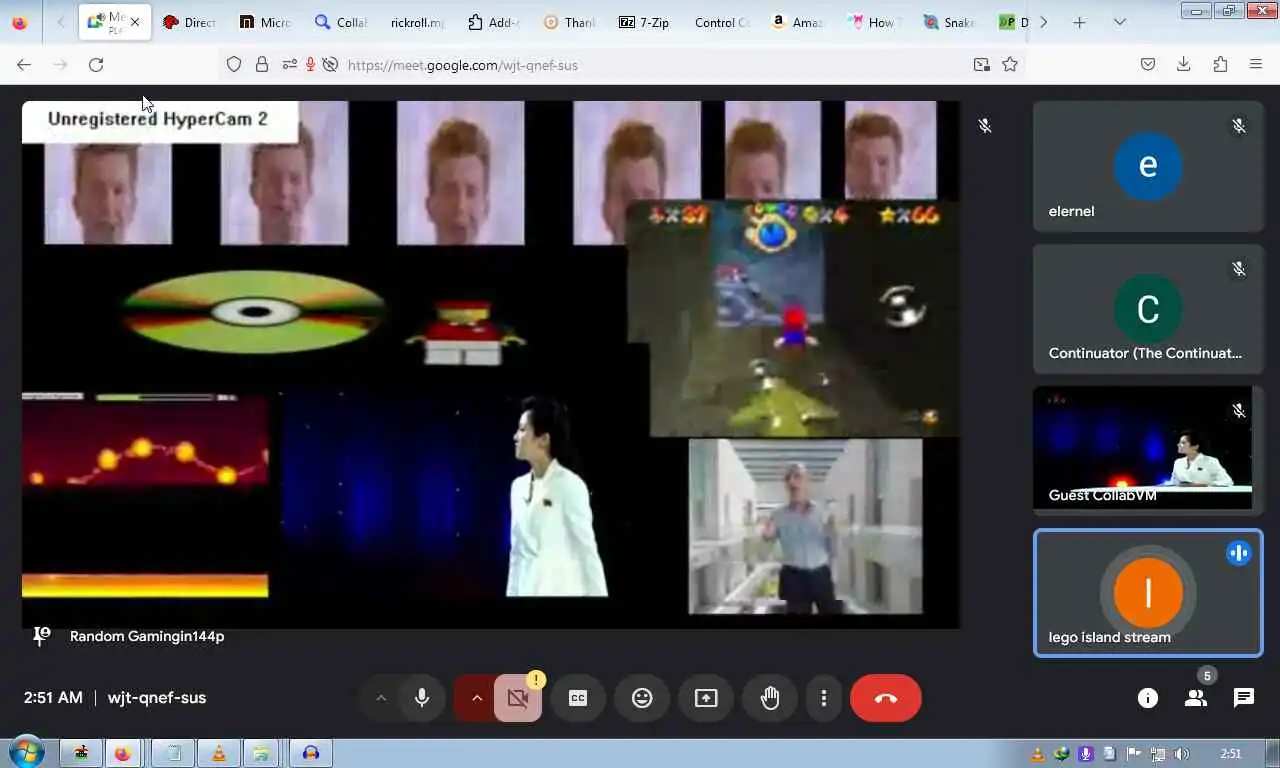Open site permissions icon in address bar
Screen dimensions: 1280x768
click(289, 64)
